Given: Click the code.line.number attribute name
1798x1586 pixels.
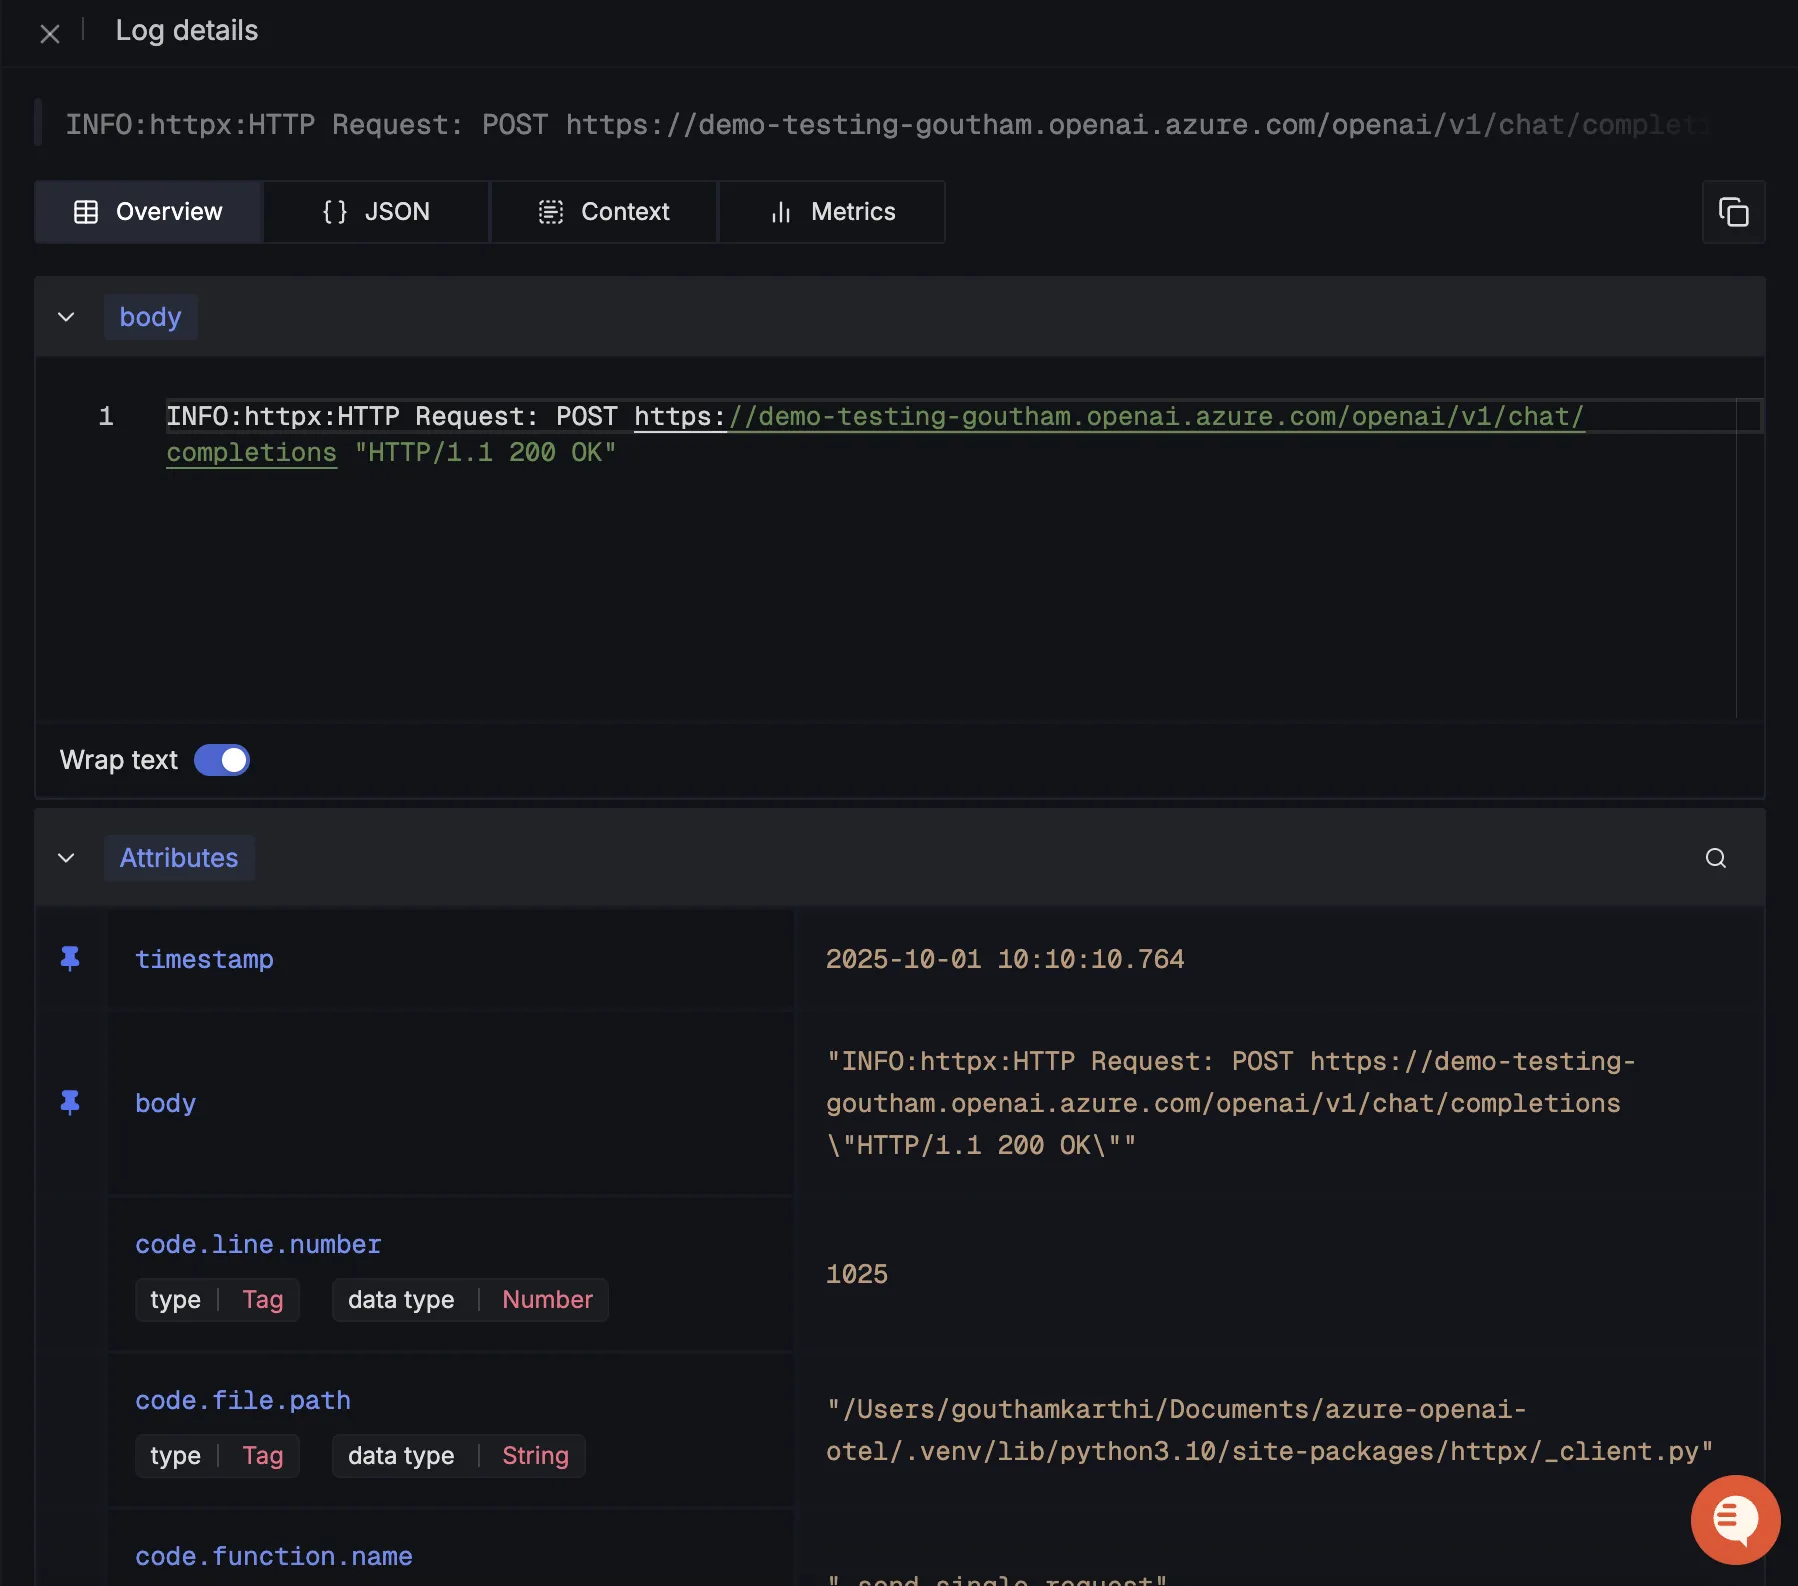Looking at the screenshot, I should pos(258,1245).
